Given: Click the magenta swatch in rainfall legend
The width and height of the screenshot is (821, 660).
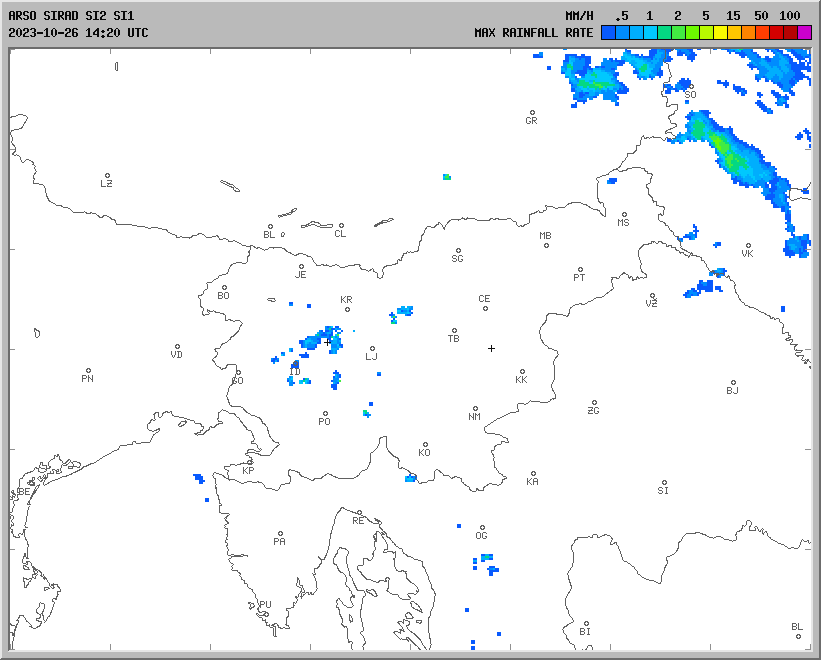Looking at the screenshot, I should (804, 32).
